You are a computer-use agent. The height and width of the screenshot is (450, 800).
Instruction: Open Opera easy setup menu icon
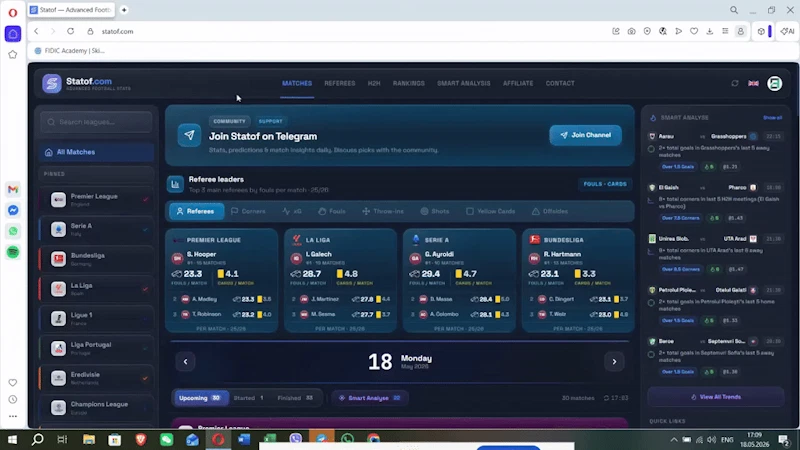click(x=725, y=31)
